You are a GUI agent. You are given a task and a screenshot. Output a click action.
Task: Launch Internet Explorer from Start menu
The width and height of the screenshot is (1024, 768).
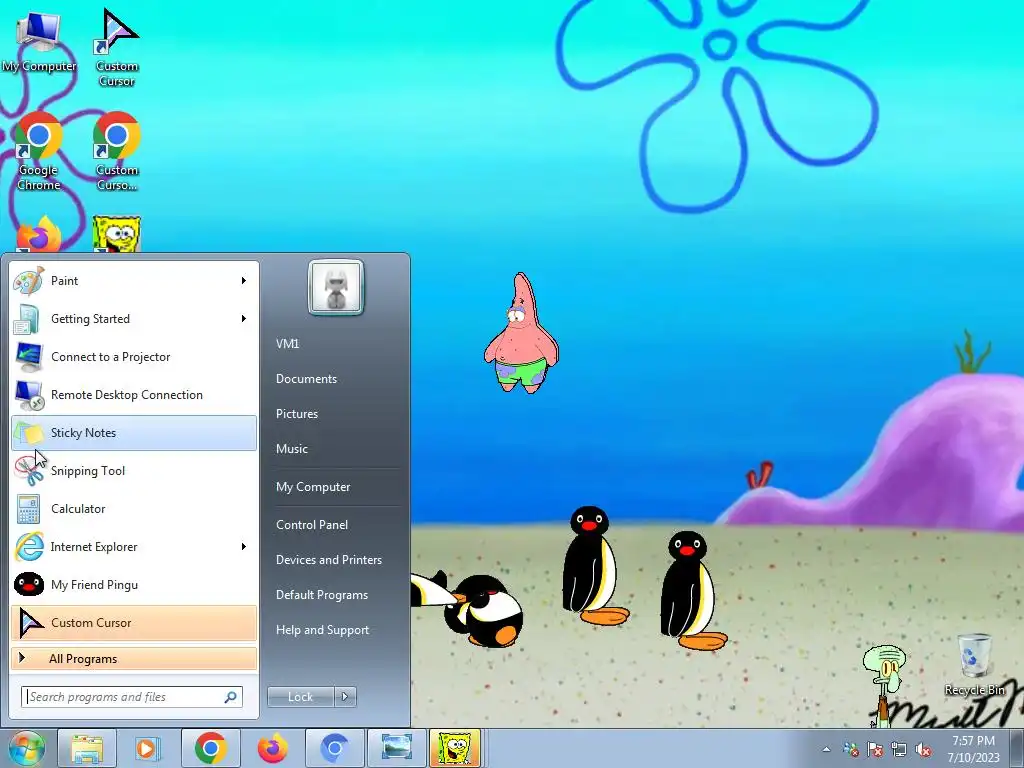(x=134, y=547)
